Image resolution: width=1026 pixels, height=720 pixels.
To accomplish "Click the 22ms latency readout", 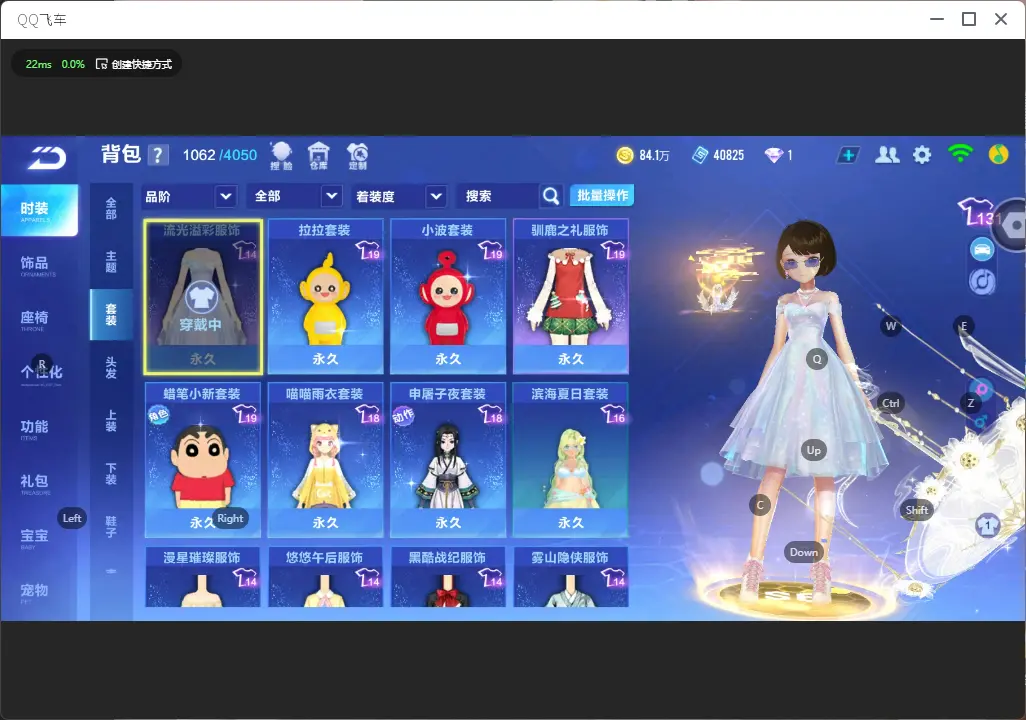I will [39, 64].
